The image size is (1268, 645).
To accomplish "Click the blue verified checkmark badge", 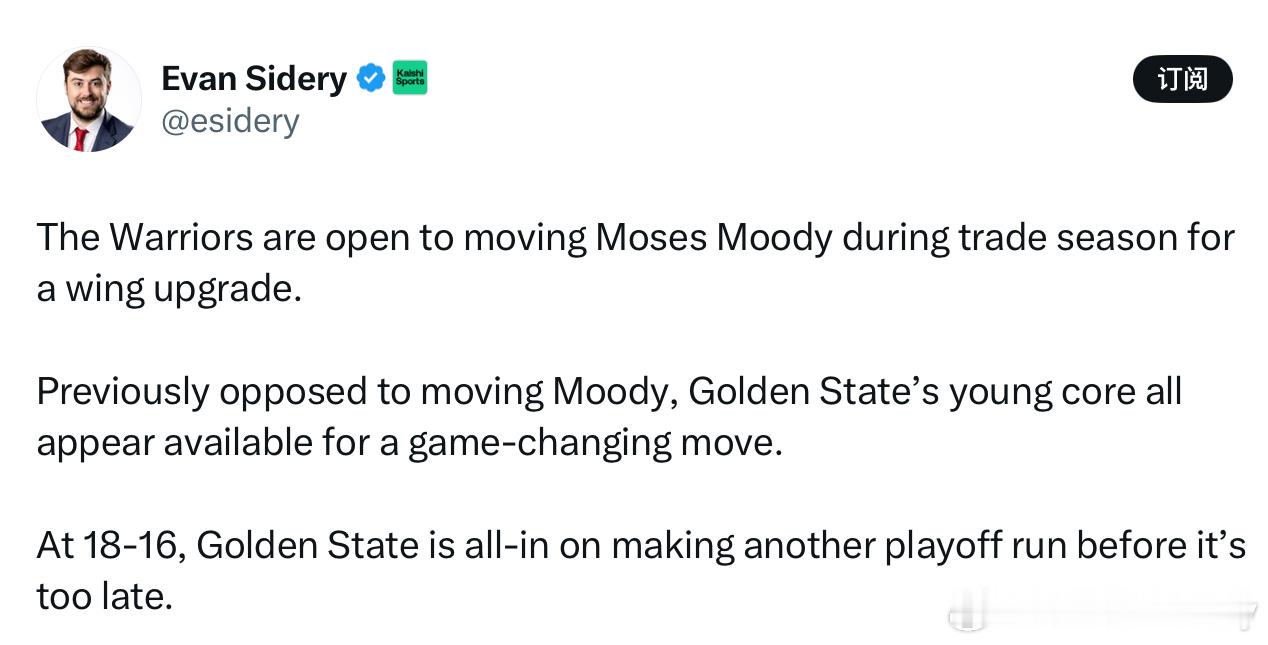I will tap(370, 77).
